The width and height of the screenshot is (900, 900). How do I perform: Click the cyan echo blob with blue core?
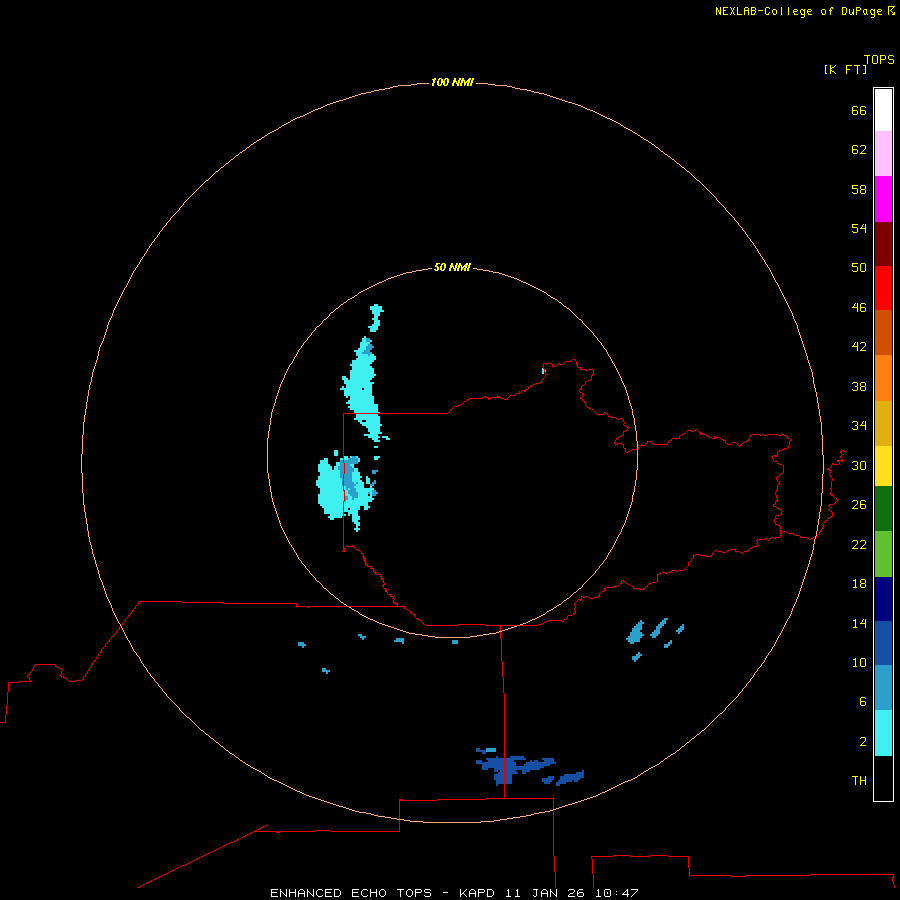pyautogui.click(x=346, y=491)
